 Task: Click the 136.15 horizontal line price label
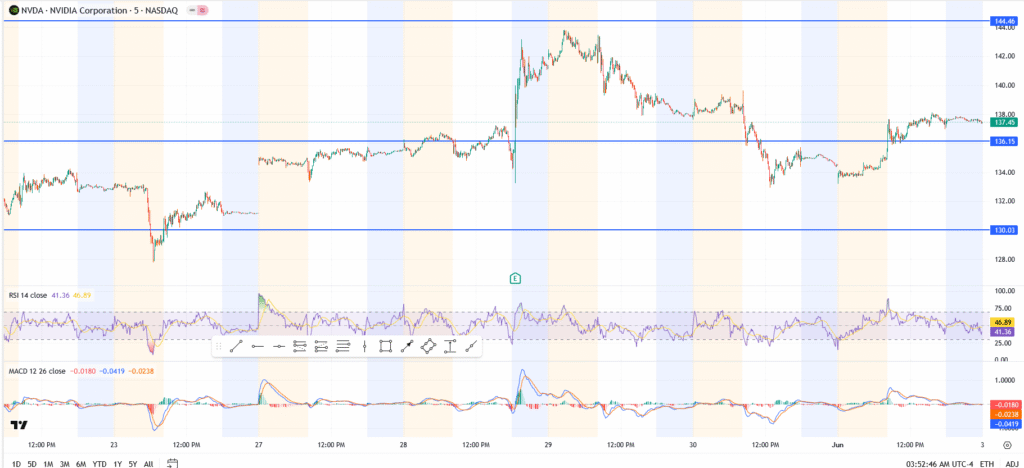coord(1003,141)
